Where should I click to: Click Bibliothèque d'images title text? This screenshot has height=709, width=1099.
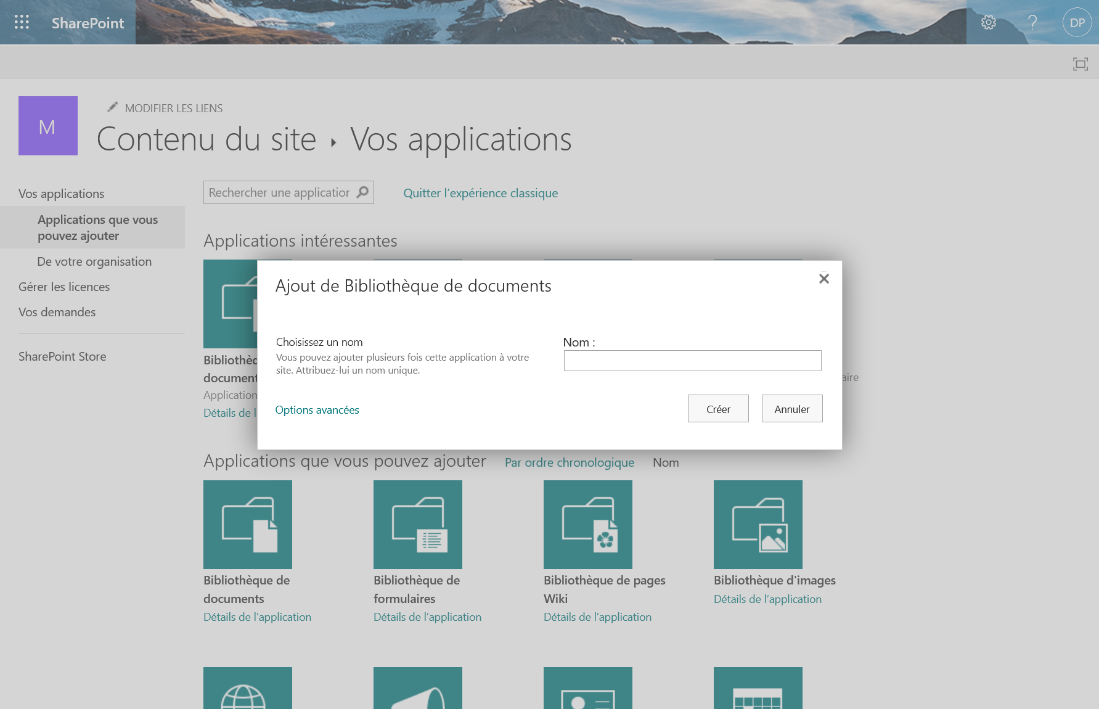[774, 580]
